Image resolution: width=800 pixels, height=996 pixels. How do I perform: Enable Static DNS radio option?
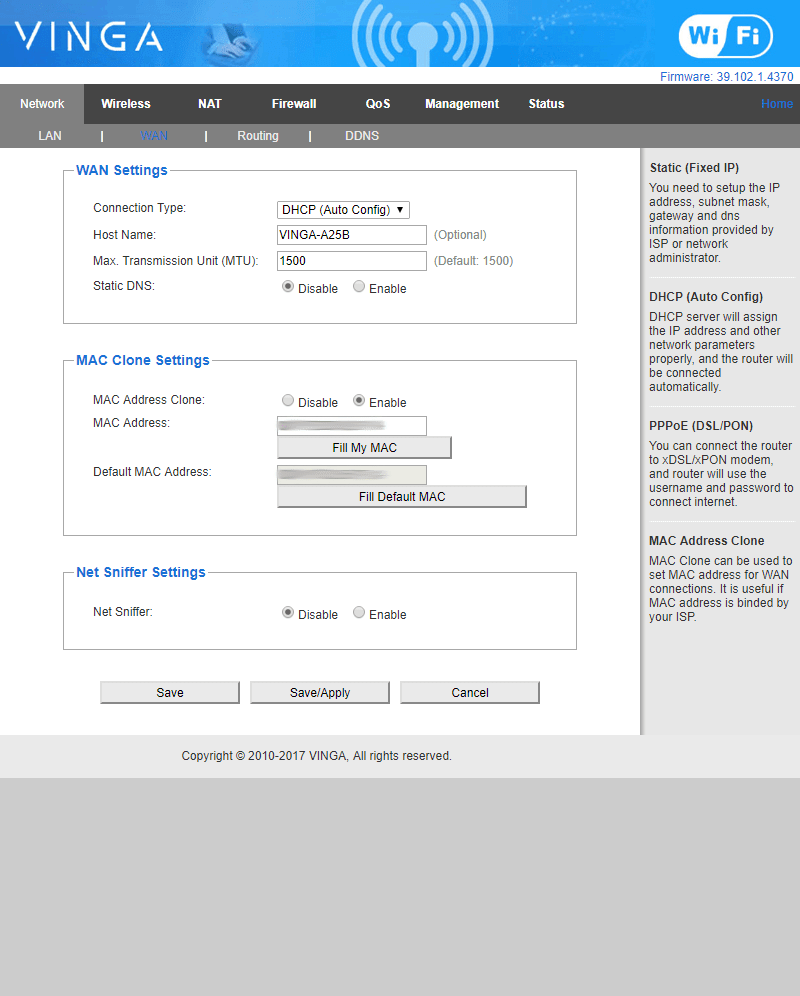tap(359, 287)
